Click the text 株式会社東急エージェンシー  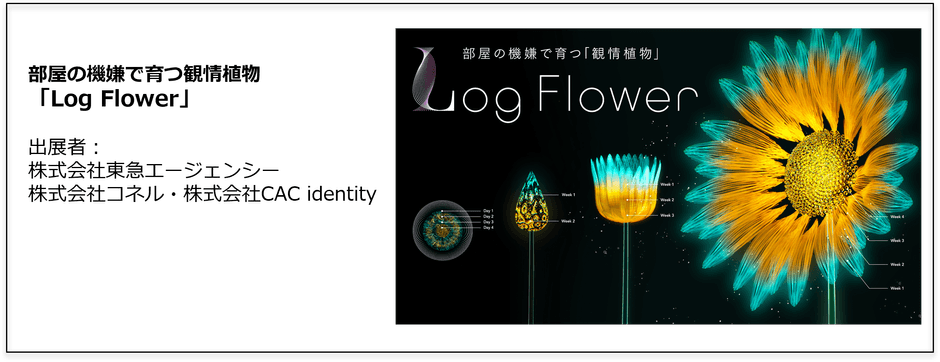tap(153, 170)
